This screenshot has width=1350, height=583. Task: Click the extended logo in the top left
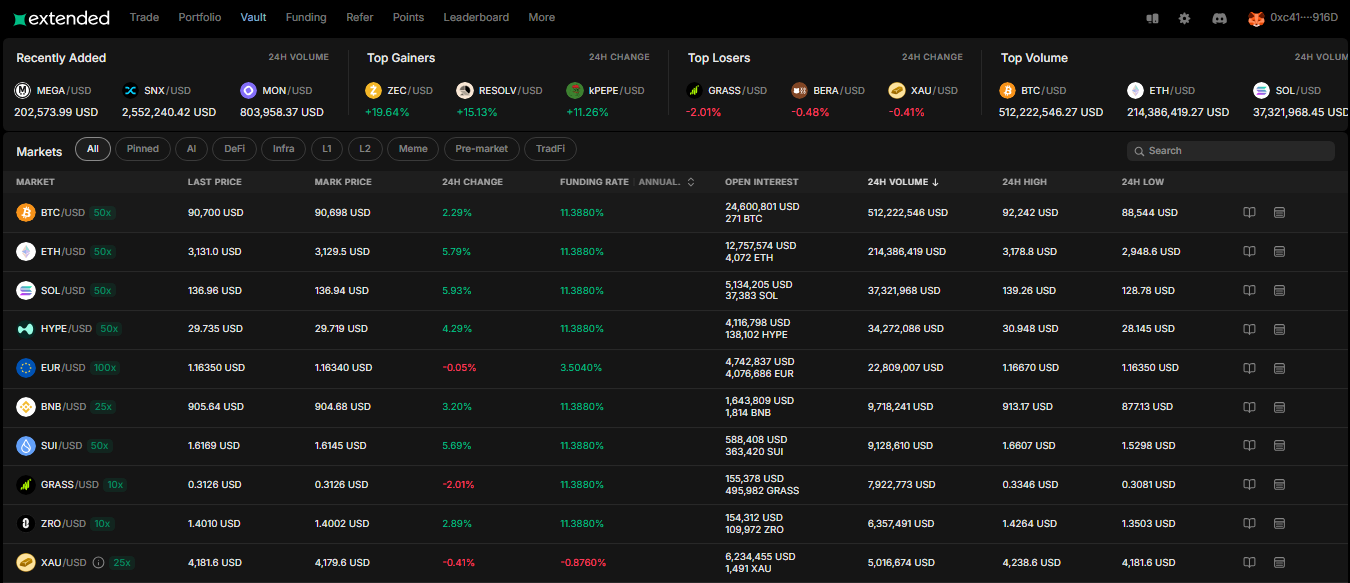tap(62, 17)
